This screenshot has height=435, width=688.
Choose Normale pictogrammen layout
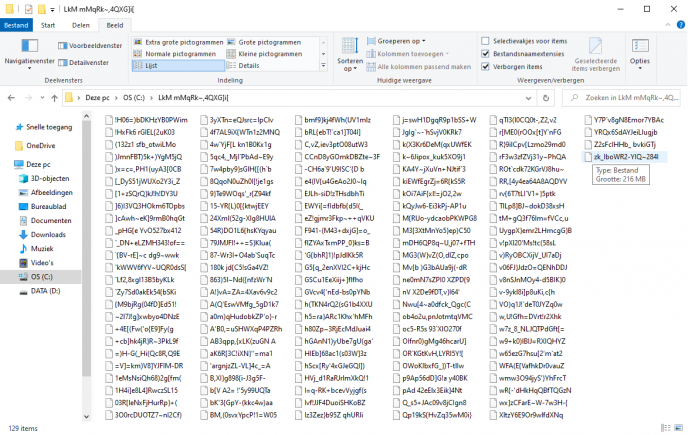tap(175, 54)
